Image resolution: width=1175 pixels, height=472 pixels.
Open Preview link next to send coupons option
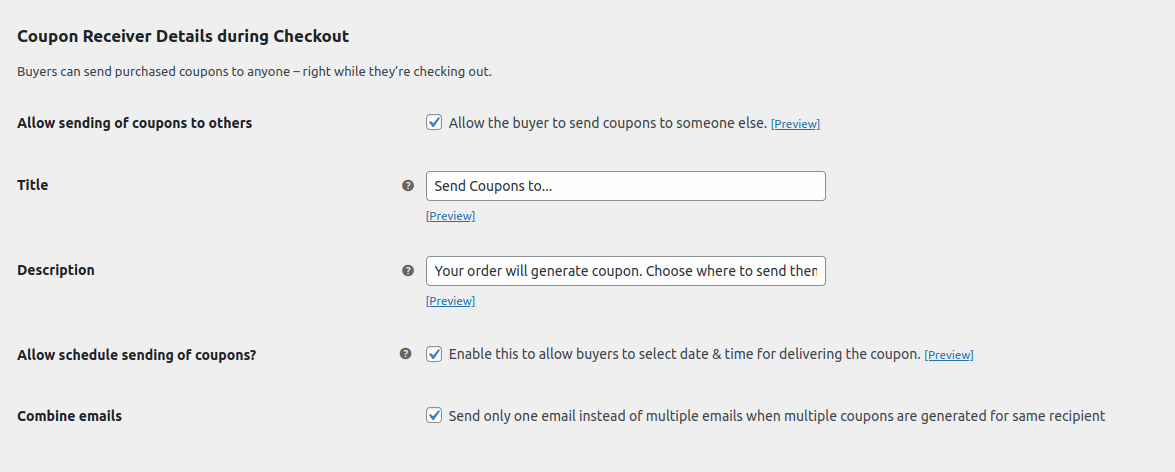tap(795, 124)
